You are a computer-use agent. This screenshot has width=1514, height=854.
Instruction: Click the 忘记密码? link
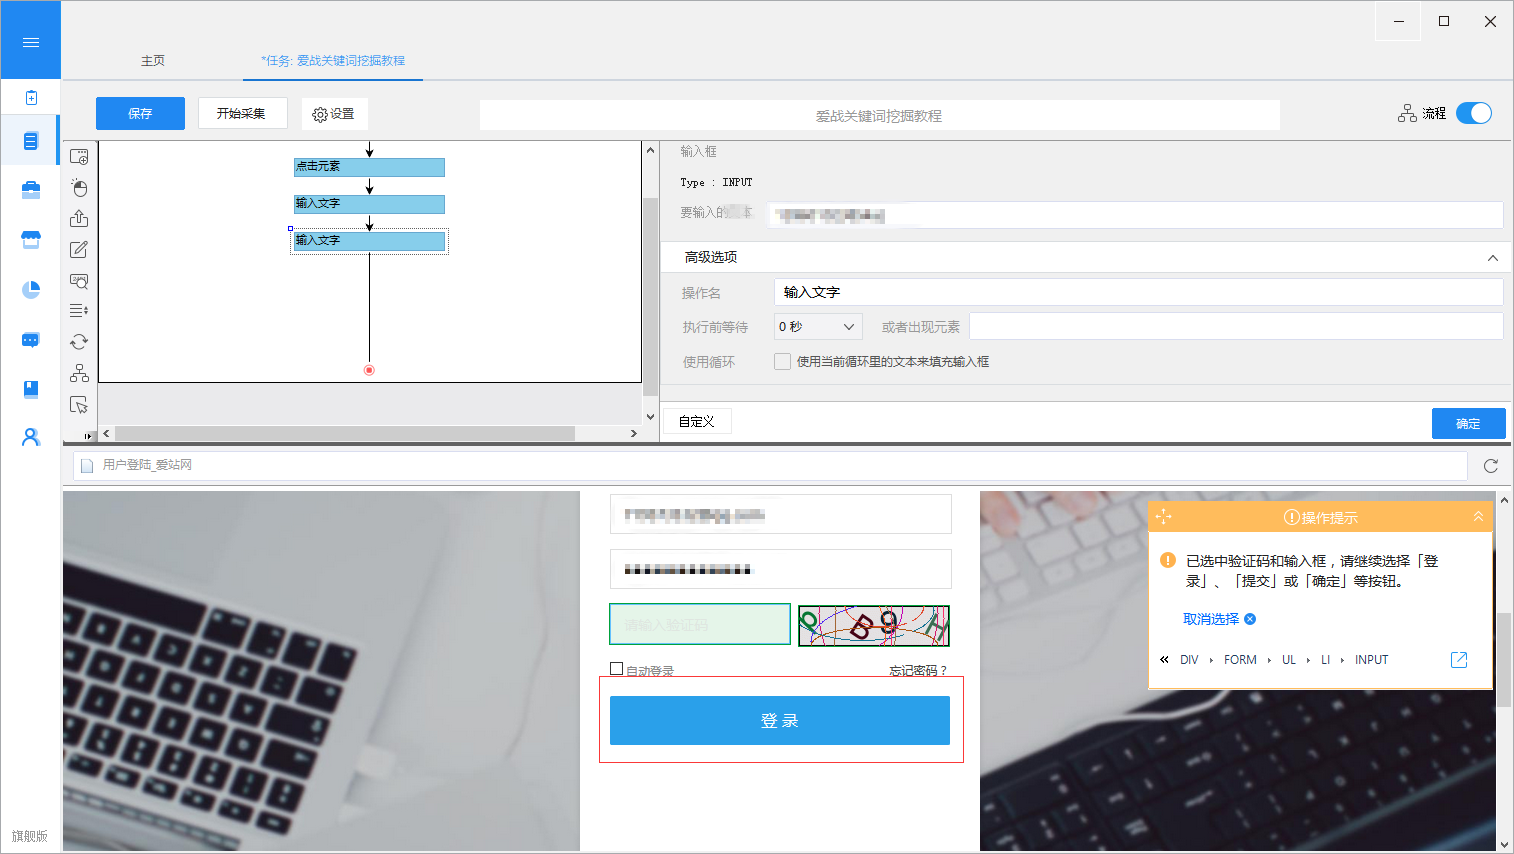point(918,670)
